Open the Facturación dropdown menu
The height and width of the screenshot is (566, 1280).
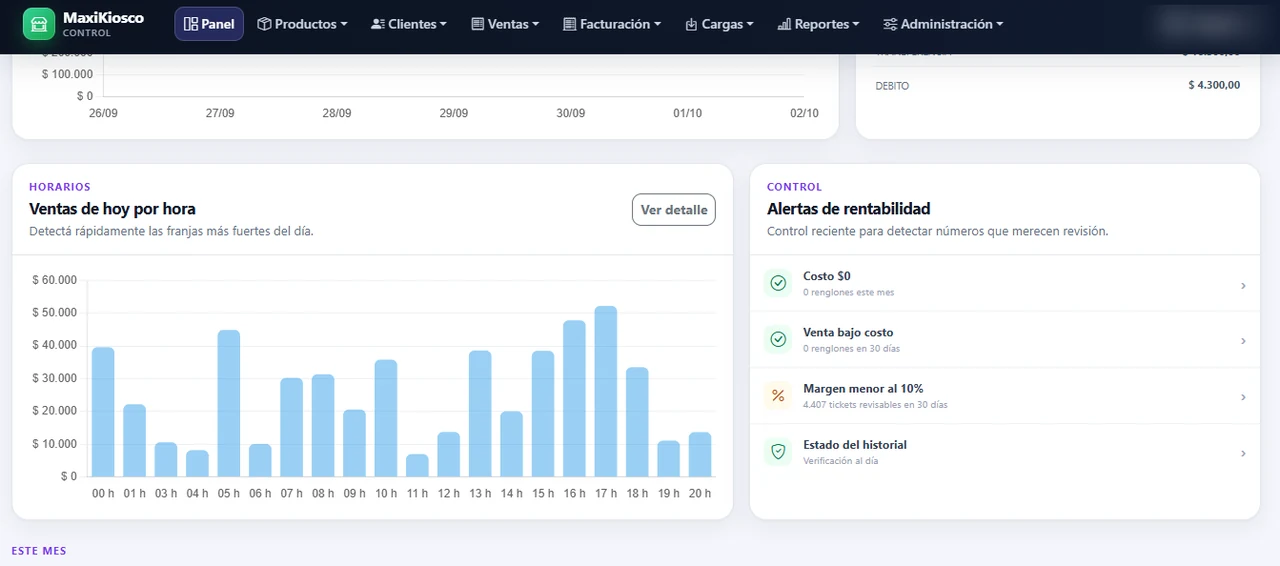point(612,24)
